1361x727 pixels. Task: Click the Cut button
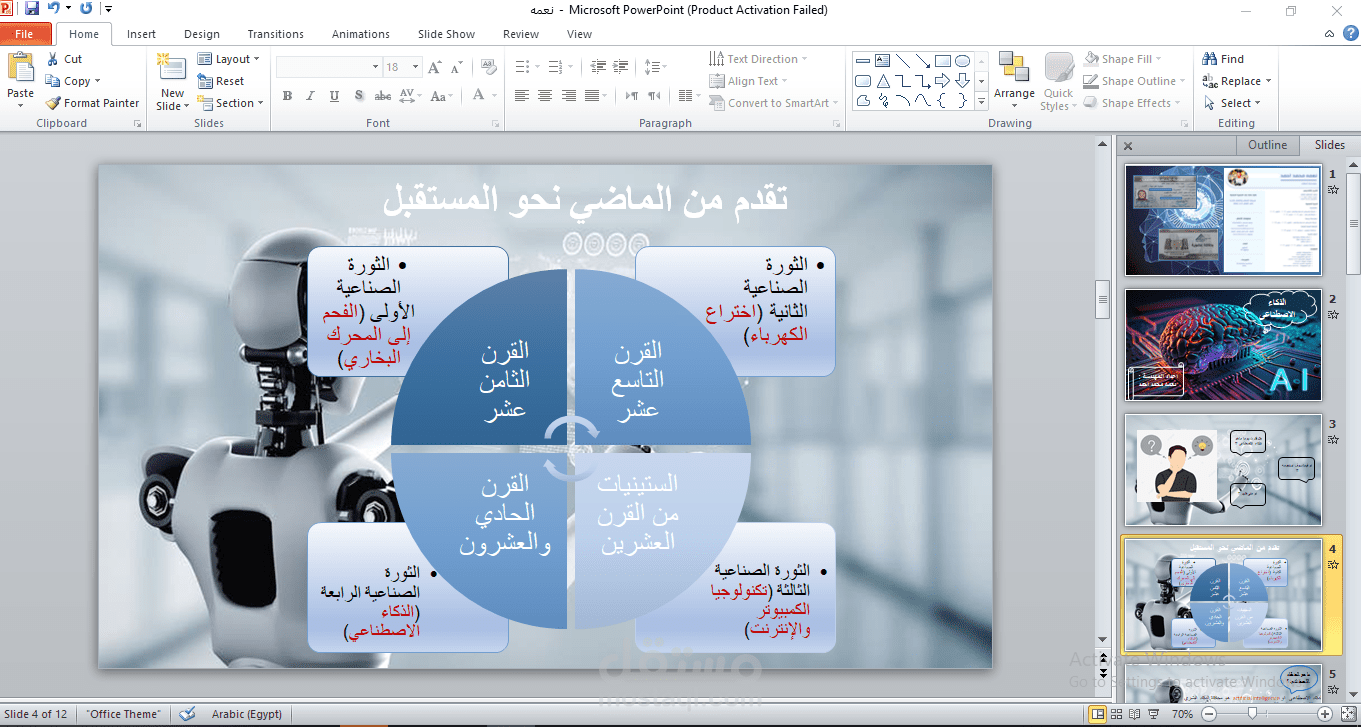63,59
